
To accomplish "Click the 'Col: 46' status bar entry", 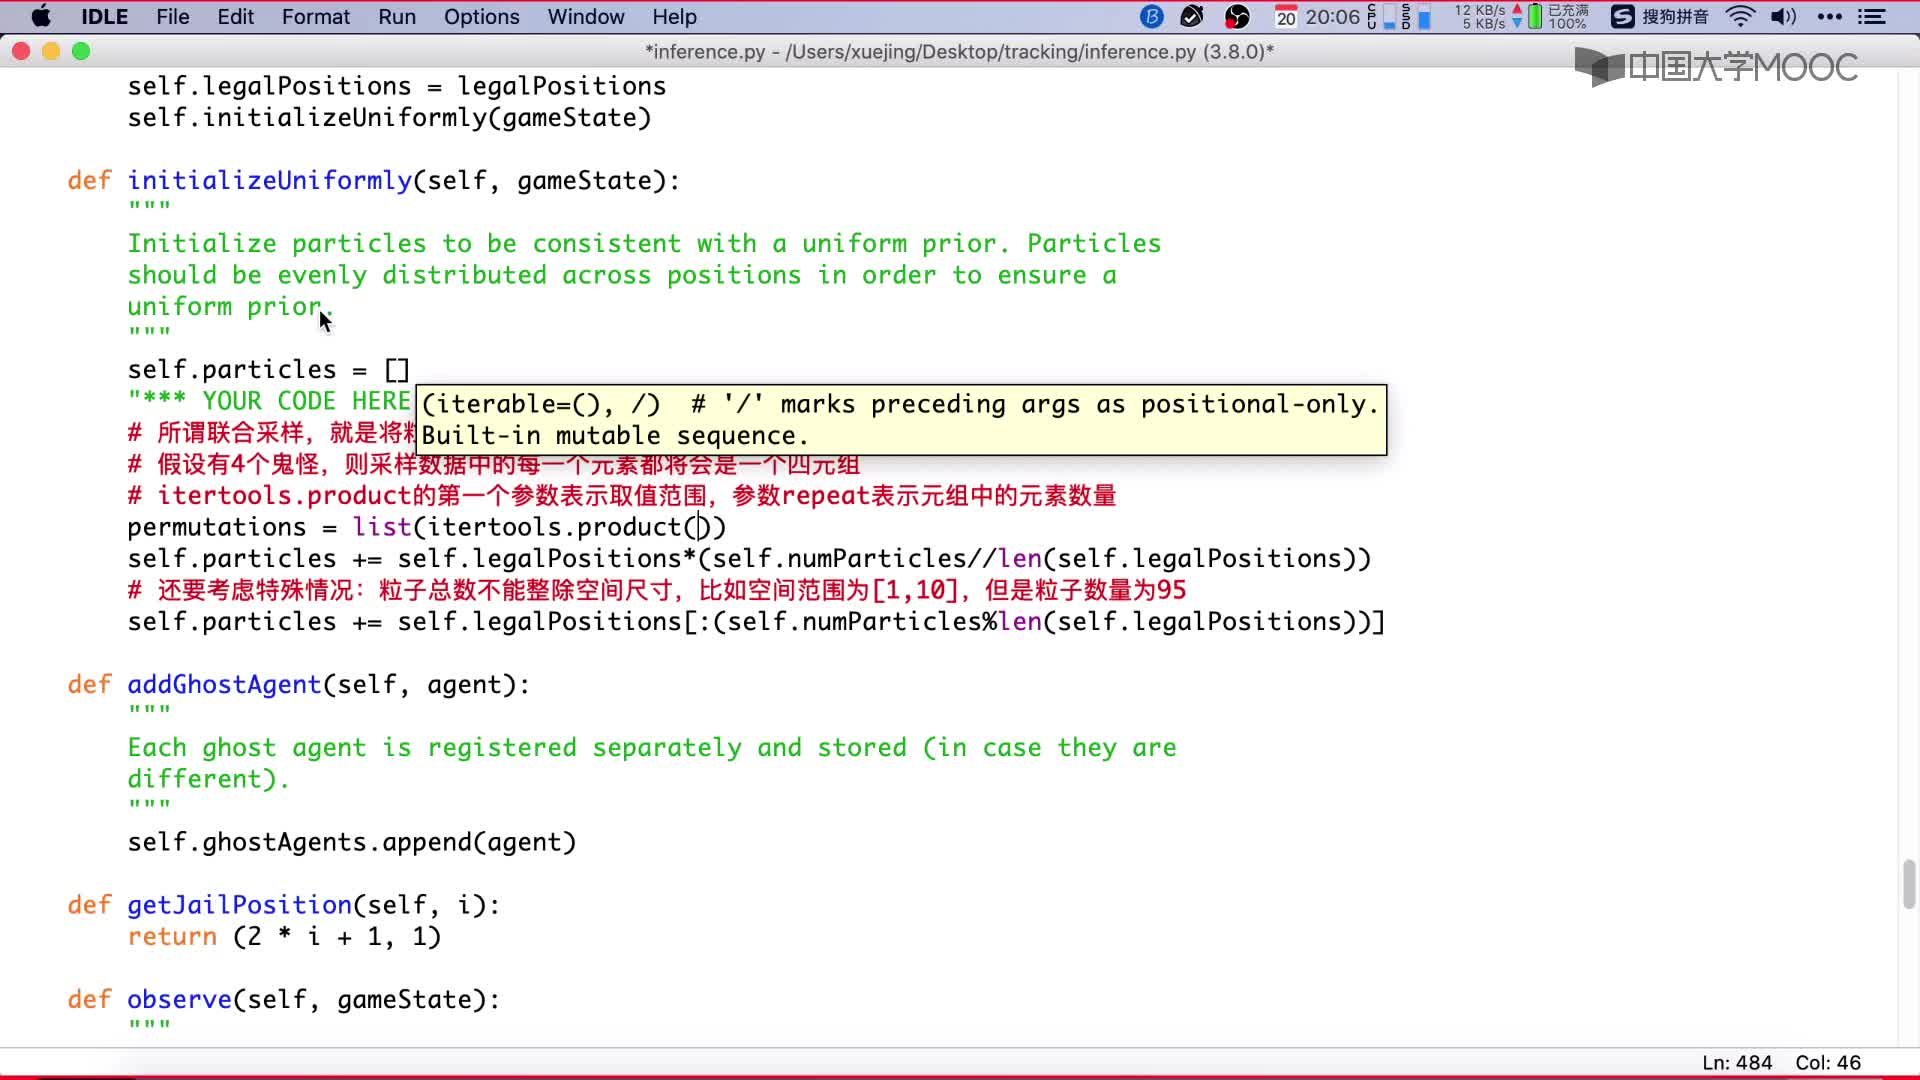I will [x=1828, y=1063].
